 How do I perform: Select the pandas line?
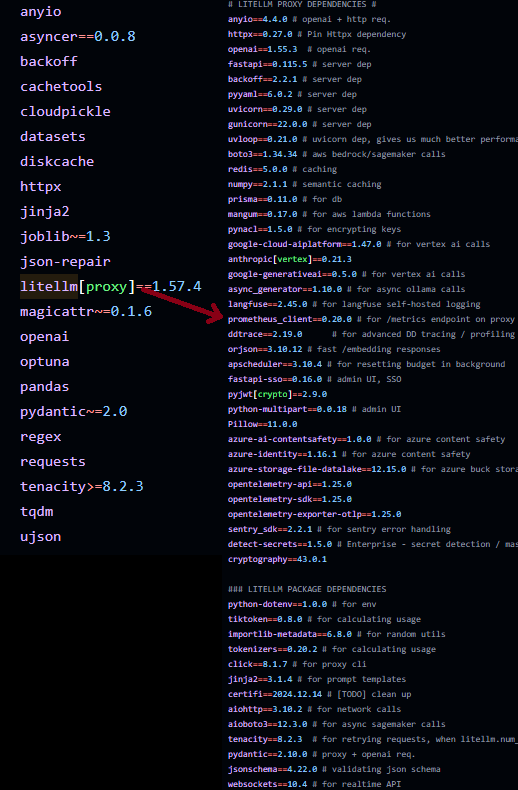(45, 386)
